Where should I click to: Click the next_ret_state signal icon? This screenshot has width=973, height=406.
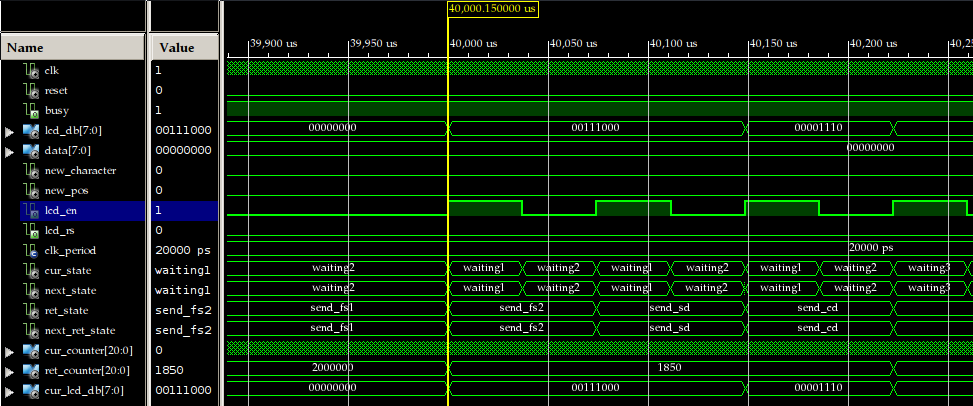tap(30, 330)
